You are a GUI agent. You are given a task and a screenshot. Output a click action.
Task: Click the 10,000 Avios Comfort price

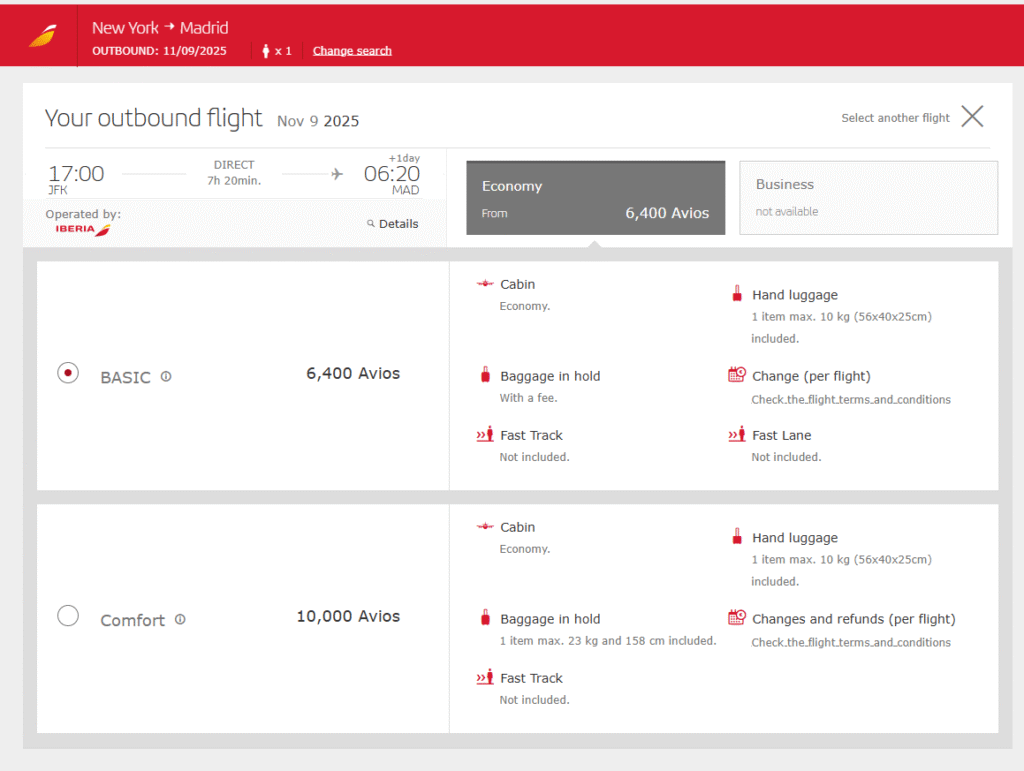click(348, 616)
